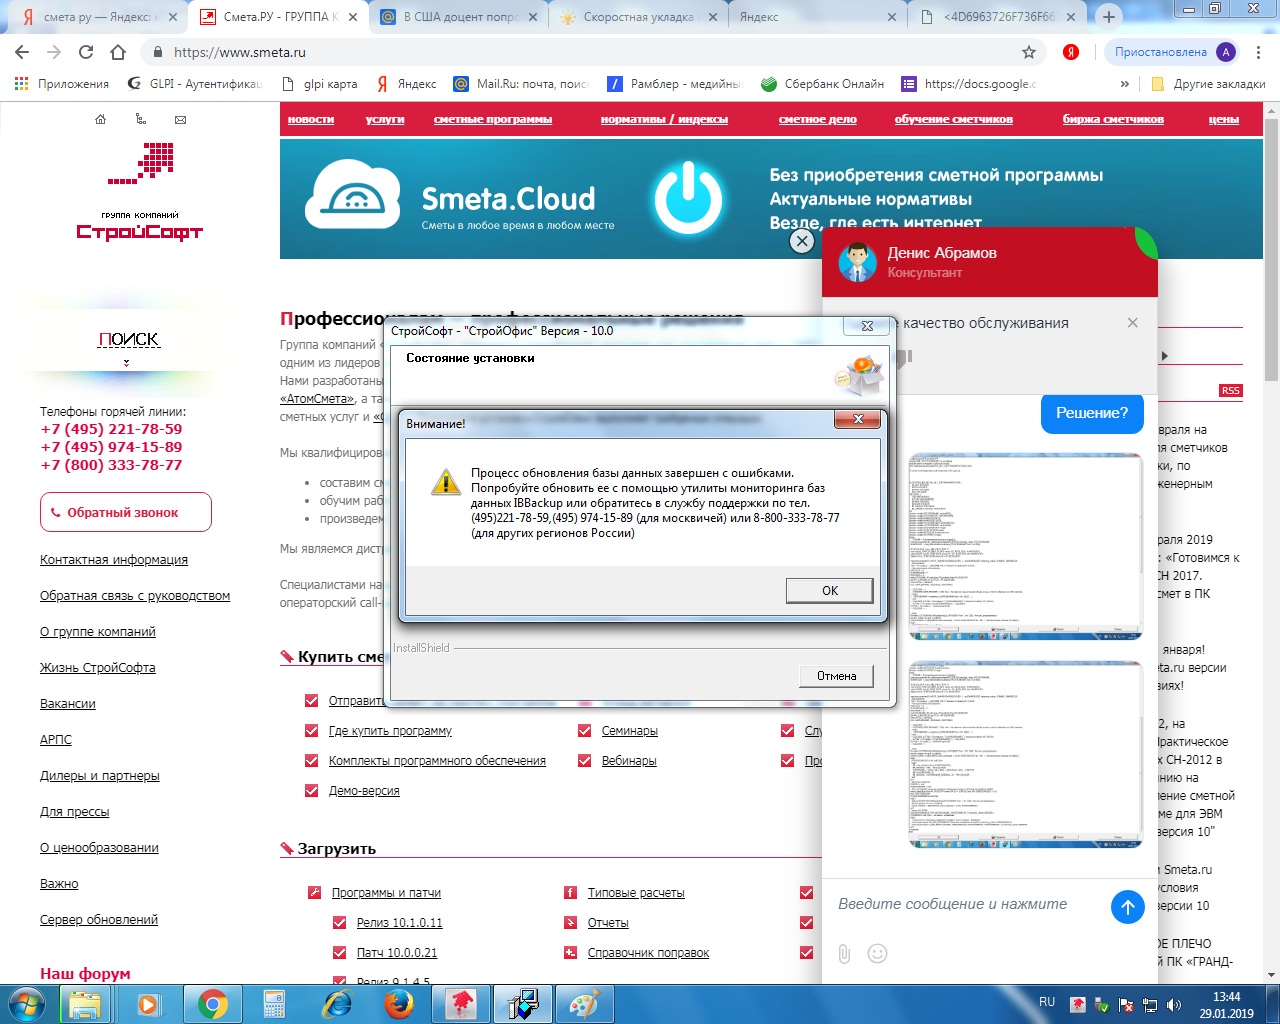Open the media player icon in the taskbar
This screenshot has width=1280, height=1024.
pyautogui.click(x=148, y=1003)
